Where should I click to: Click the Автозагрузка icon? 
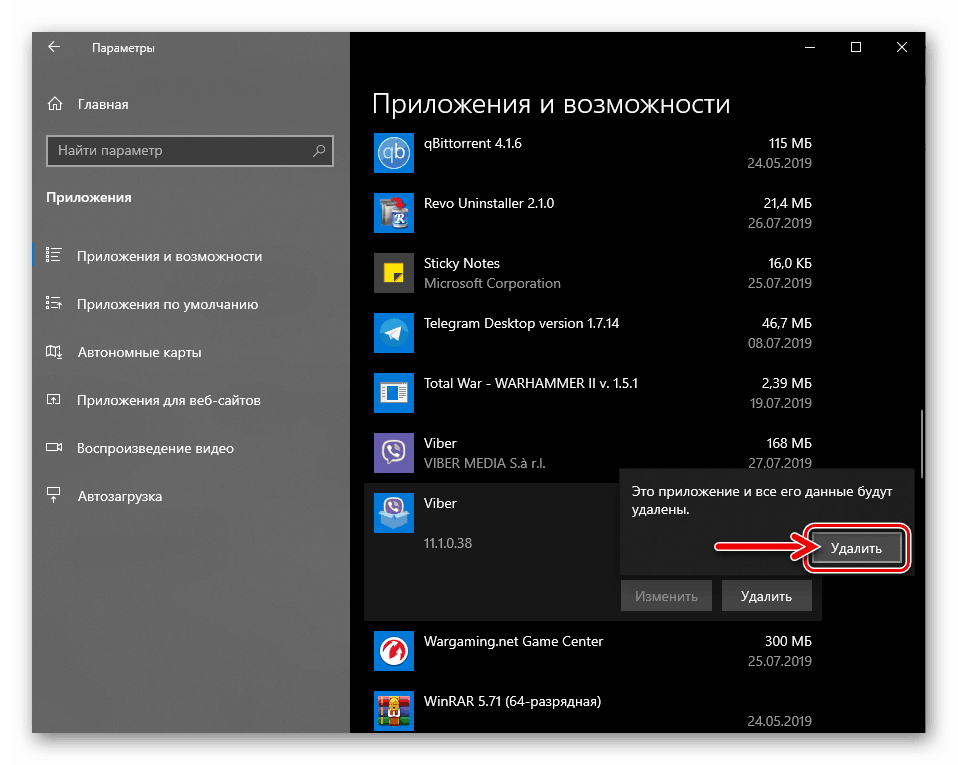[x=54, y=495]
